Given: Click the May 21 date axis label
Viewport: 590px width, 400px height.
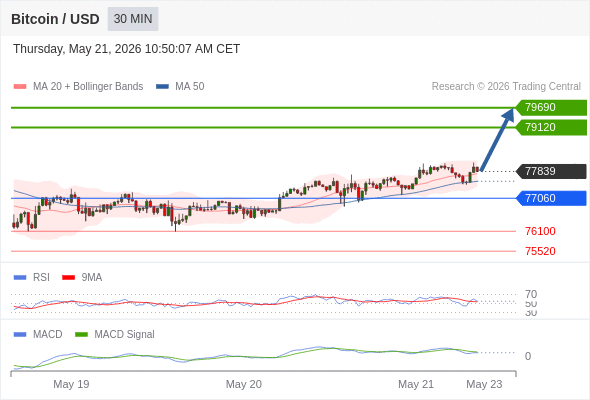Looking at the screenshot, I should click(416, 384).
